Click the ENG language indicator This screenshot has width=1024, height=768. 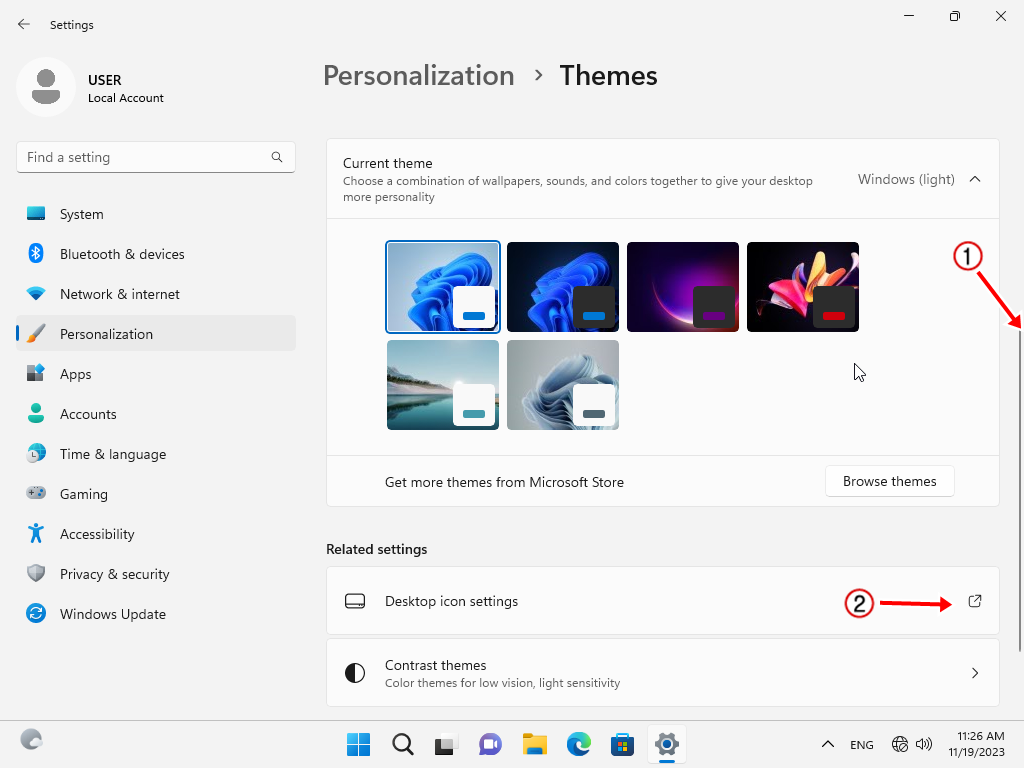click(x=862, y=744)
